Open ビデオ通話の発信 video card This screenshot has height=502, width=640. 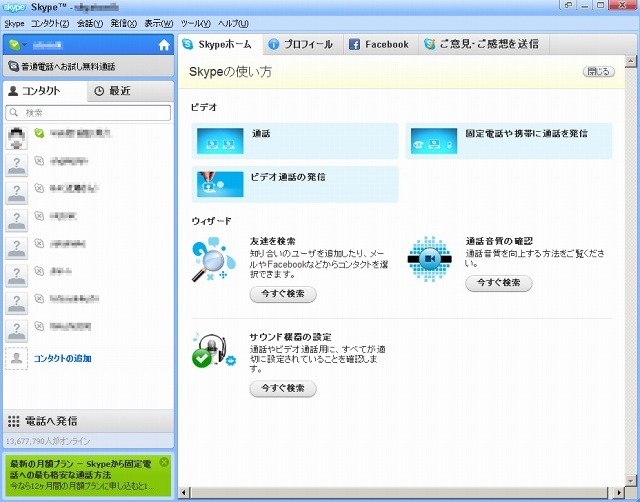click(x=295, y=184)
